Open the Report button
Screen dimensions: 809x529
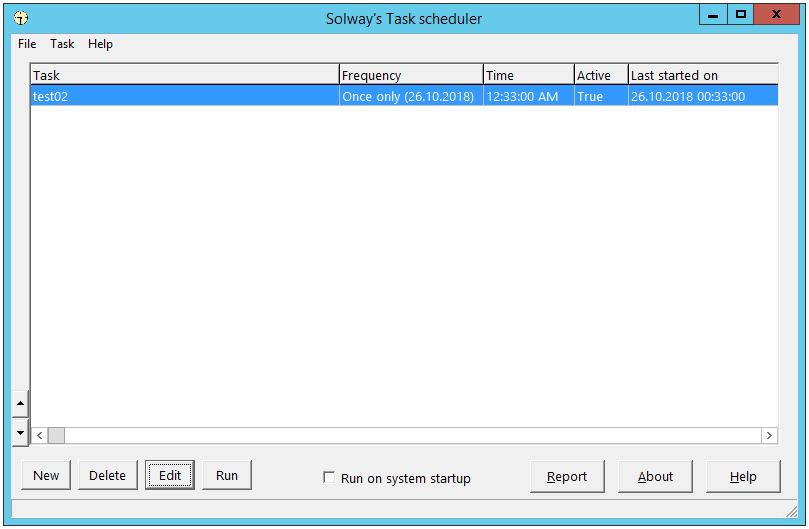[567, 477]
